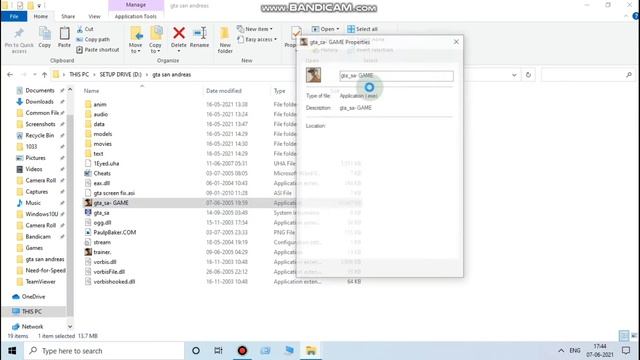The width and height of the screenshot is (640, 360).
Task: Choose Copy path in the ribbon
Action: click(93, 39)
